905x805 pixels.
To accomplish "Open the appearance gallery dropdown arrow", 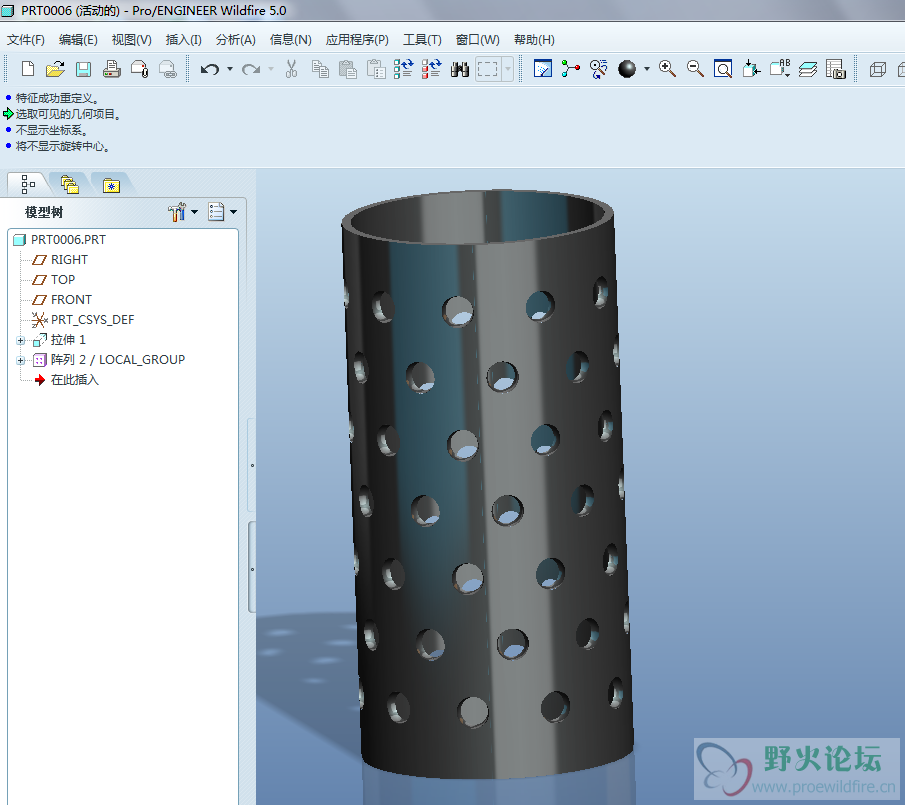I will click(x=646, y=69).
